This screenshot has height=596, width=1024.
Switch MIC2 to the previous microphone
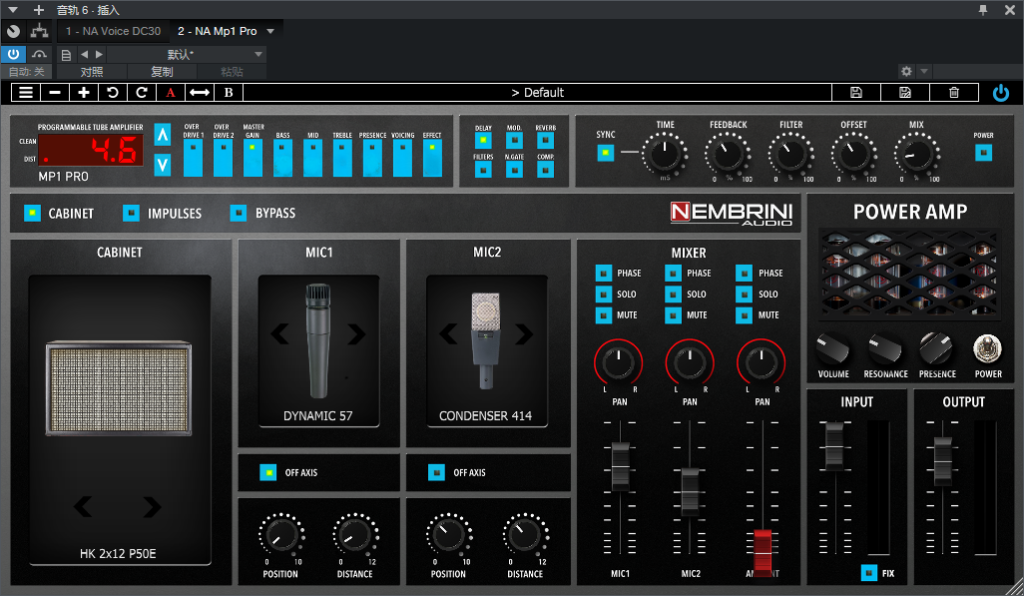click(448, 334)
